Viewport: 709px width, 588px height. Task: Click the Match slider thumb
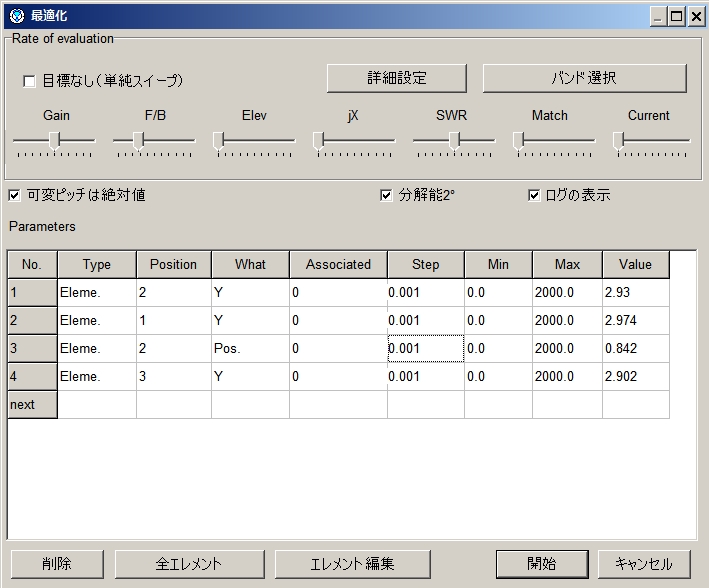pos(518,141)
